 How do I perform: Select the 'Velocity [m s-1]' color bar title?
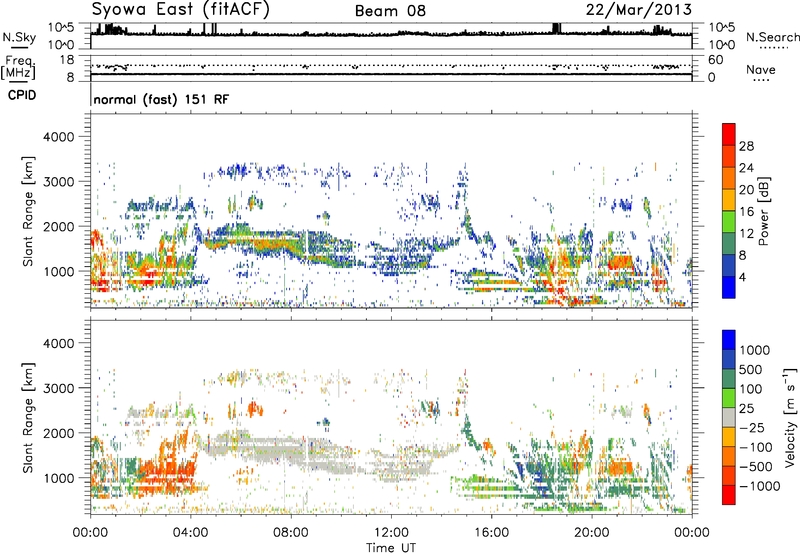[x=790, y=417]
